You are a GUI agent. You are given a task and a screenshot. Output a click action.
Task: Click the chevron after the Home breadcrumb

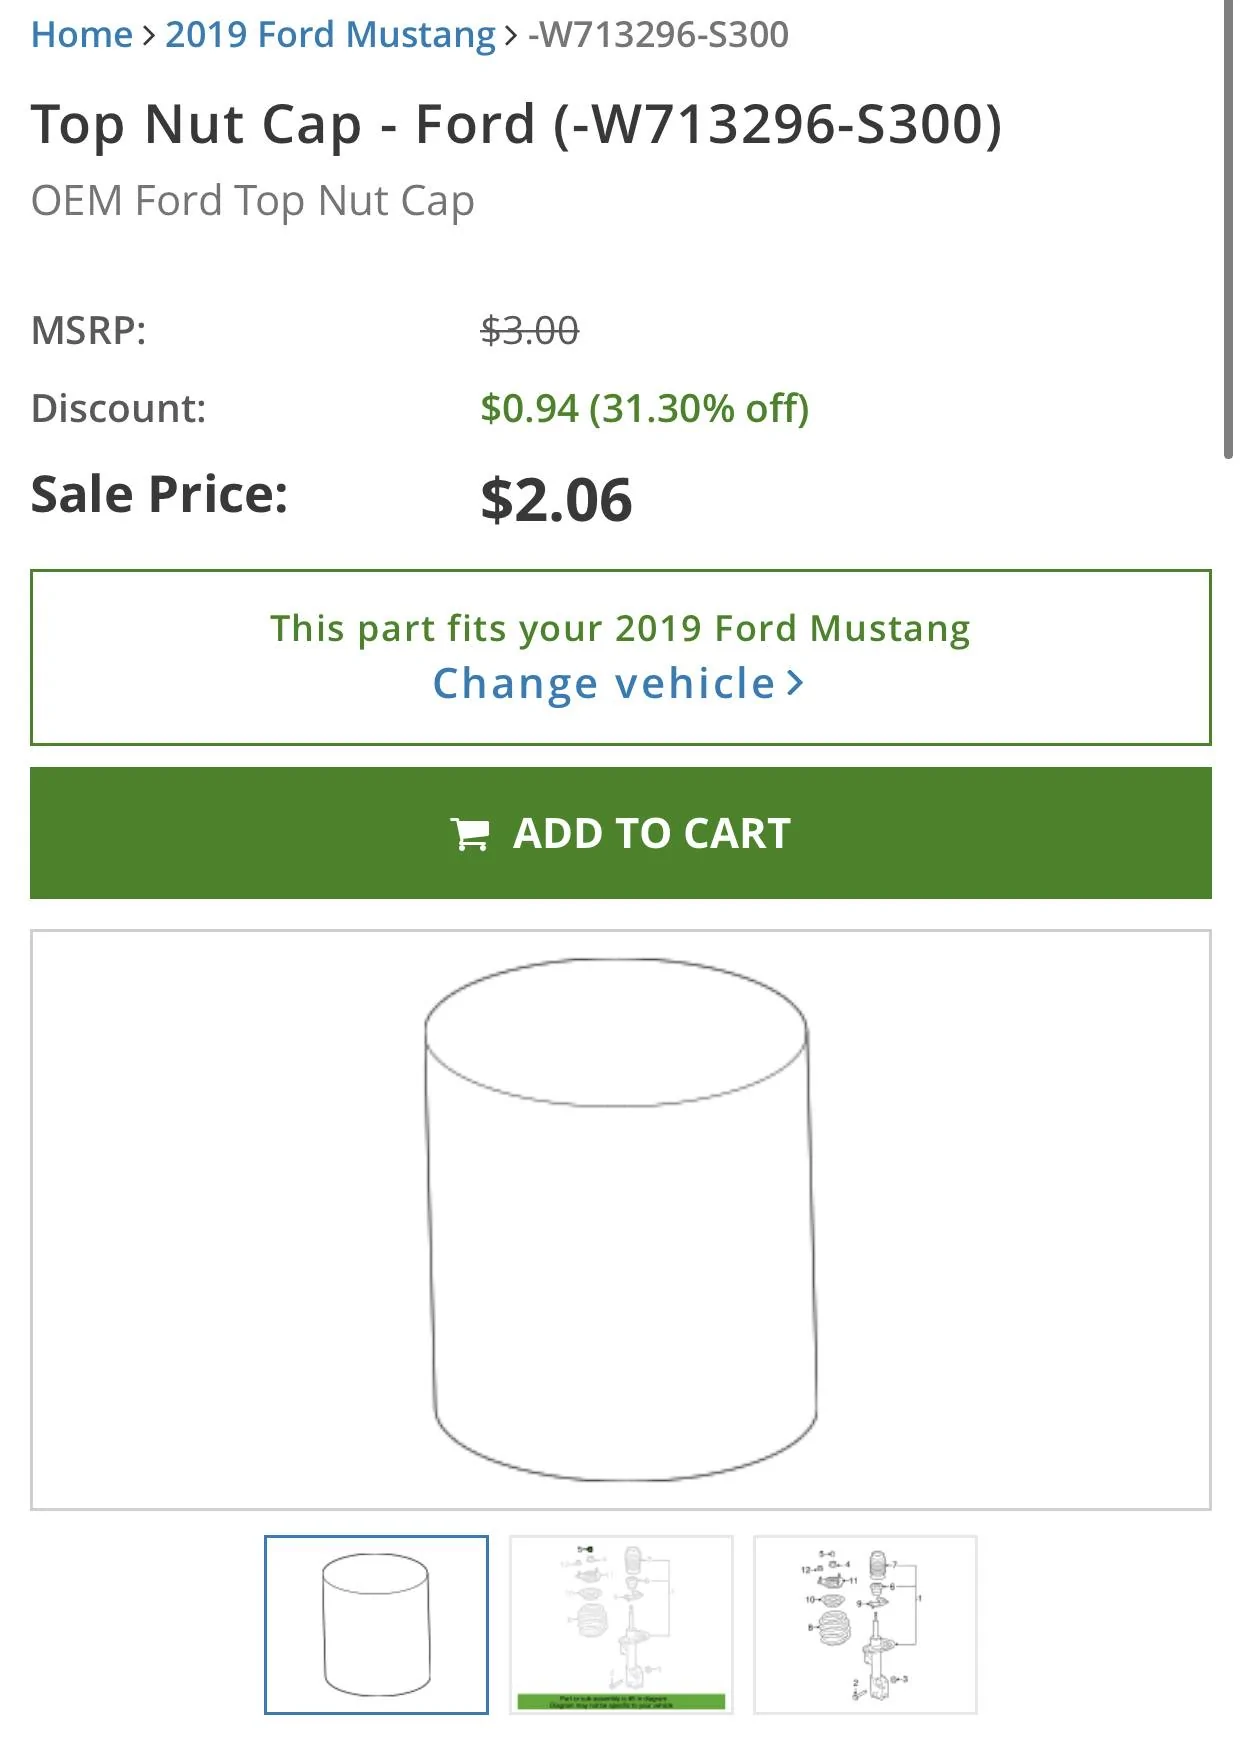coord(149,36)
